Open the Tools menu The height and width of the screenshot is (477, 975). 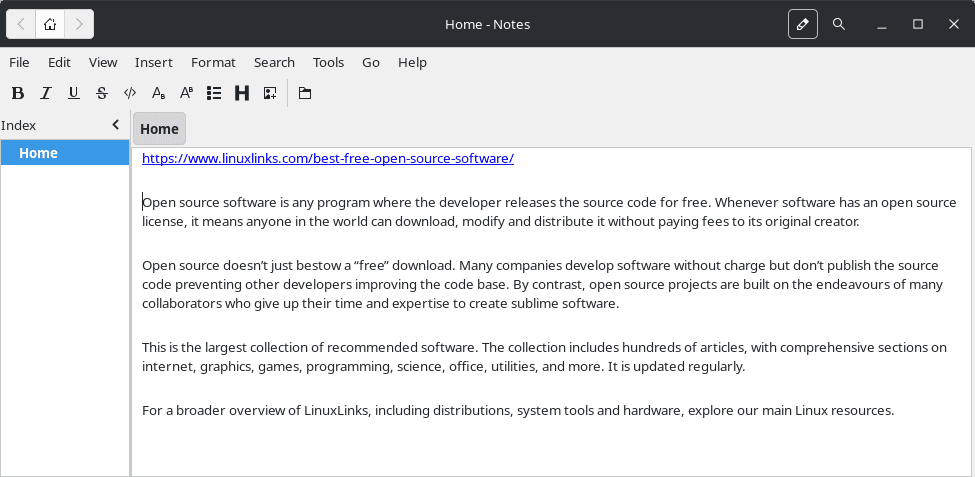[x=328, y=62]
